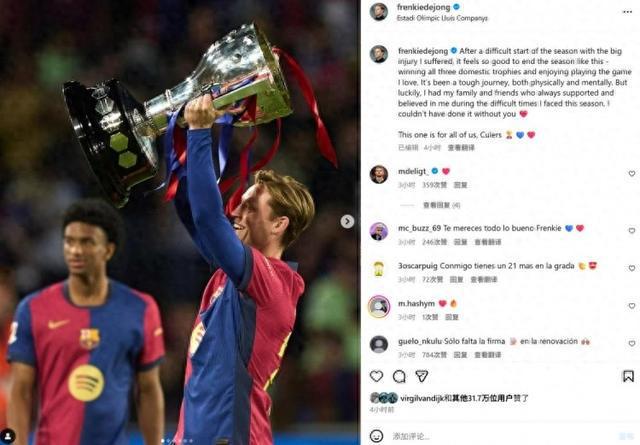
Task: Share post via paper plane icon
Action: (421, 376)
